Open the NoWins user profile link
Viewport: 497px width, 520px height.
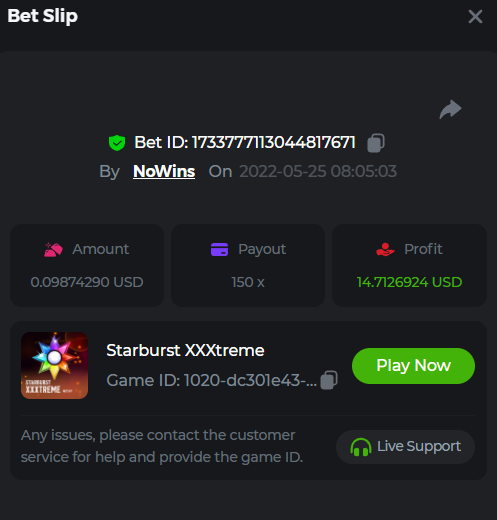click(164, 171)
